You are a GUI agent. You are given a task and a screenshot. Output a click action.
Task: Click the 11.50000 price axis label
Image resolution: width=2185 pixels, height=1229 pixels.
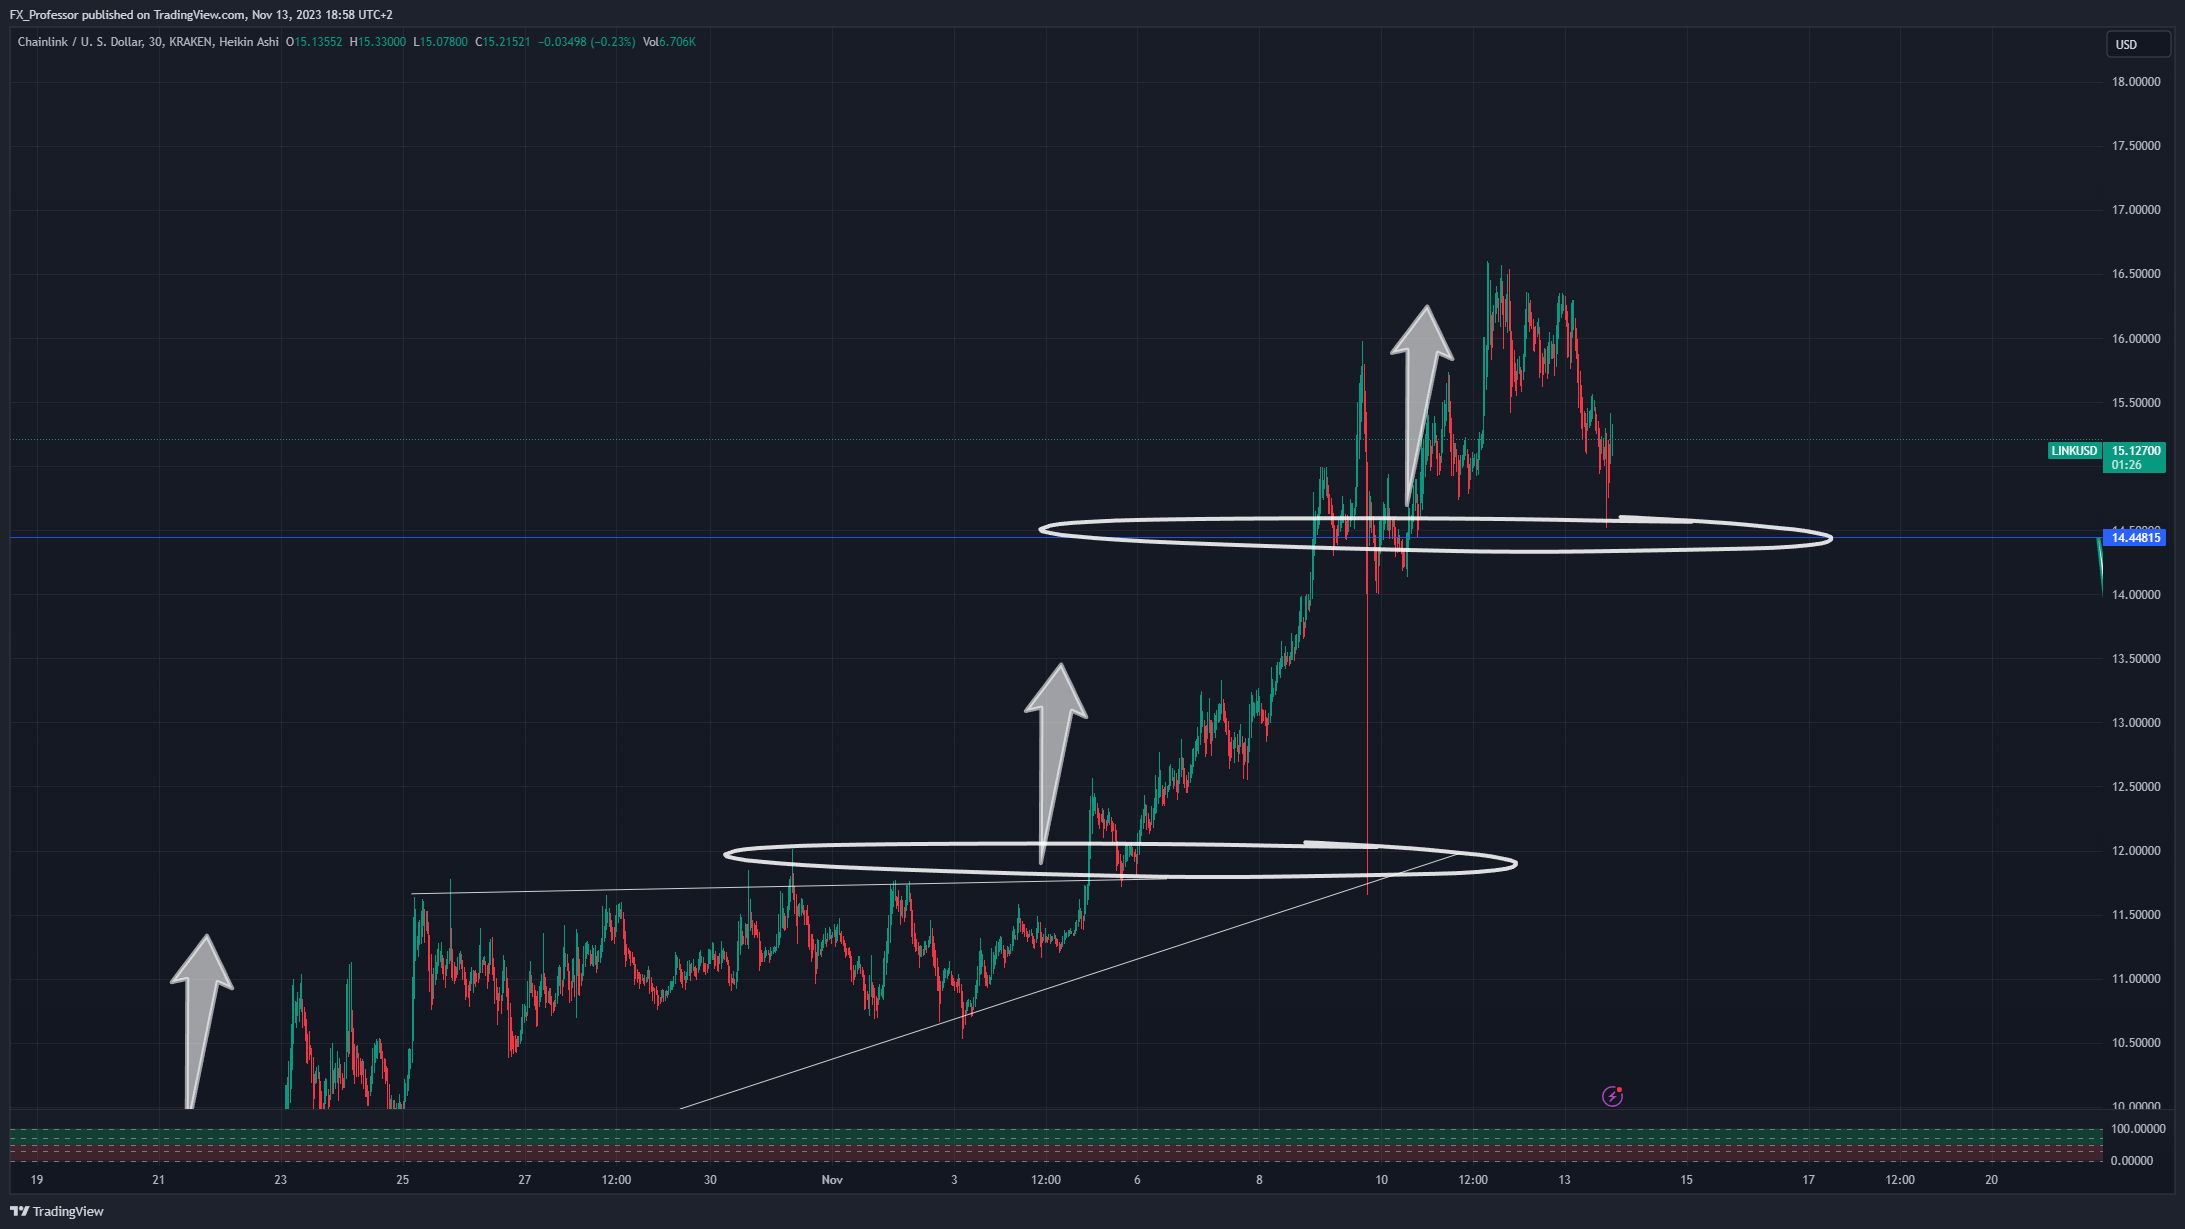[x=2136, y=915]
